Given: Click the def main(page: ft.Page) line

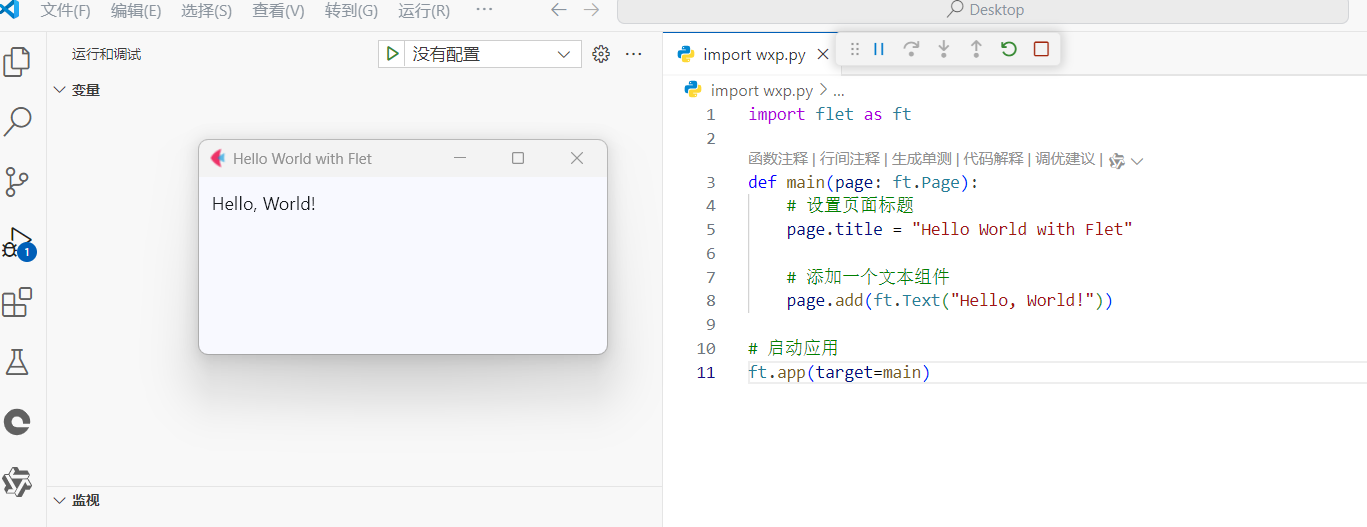Looking at the screenshot, I should tap(863, 182).
